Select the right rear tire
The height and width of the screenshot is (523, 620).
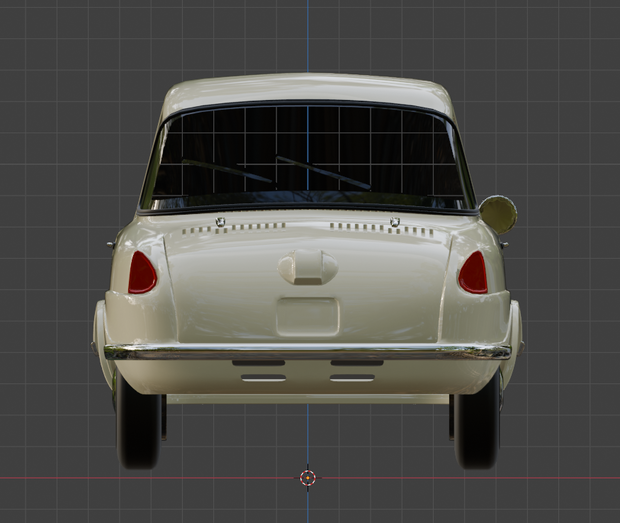(477, 429)
